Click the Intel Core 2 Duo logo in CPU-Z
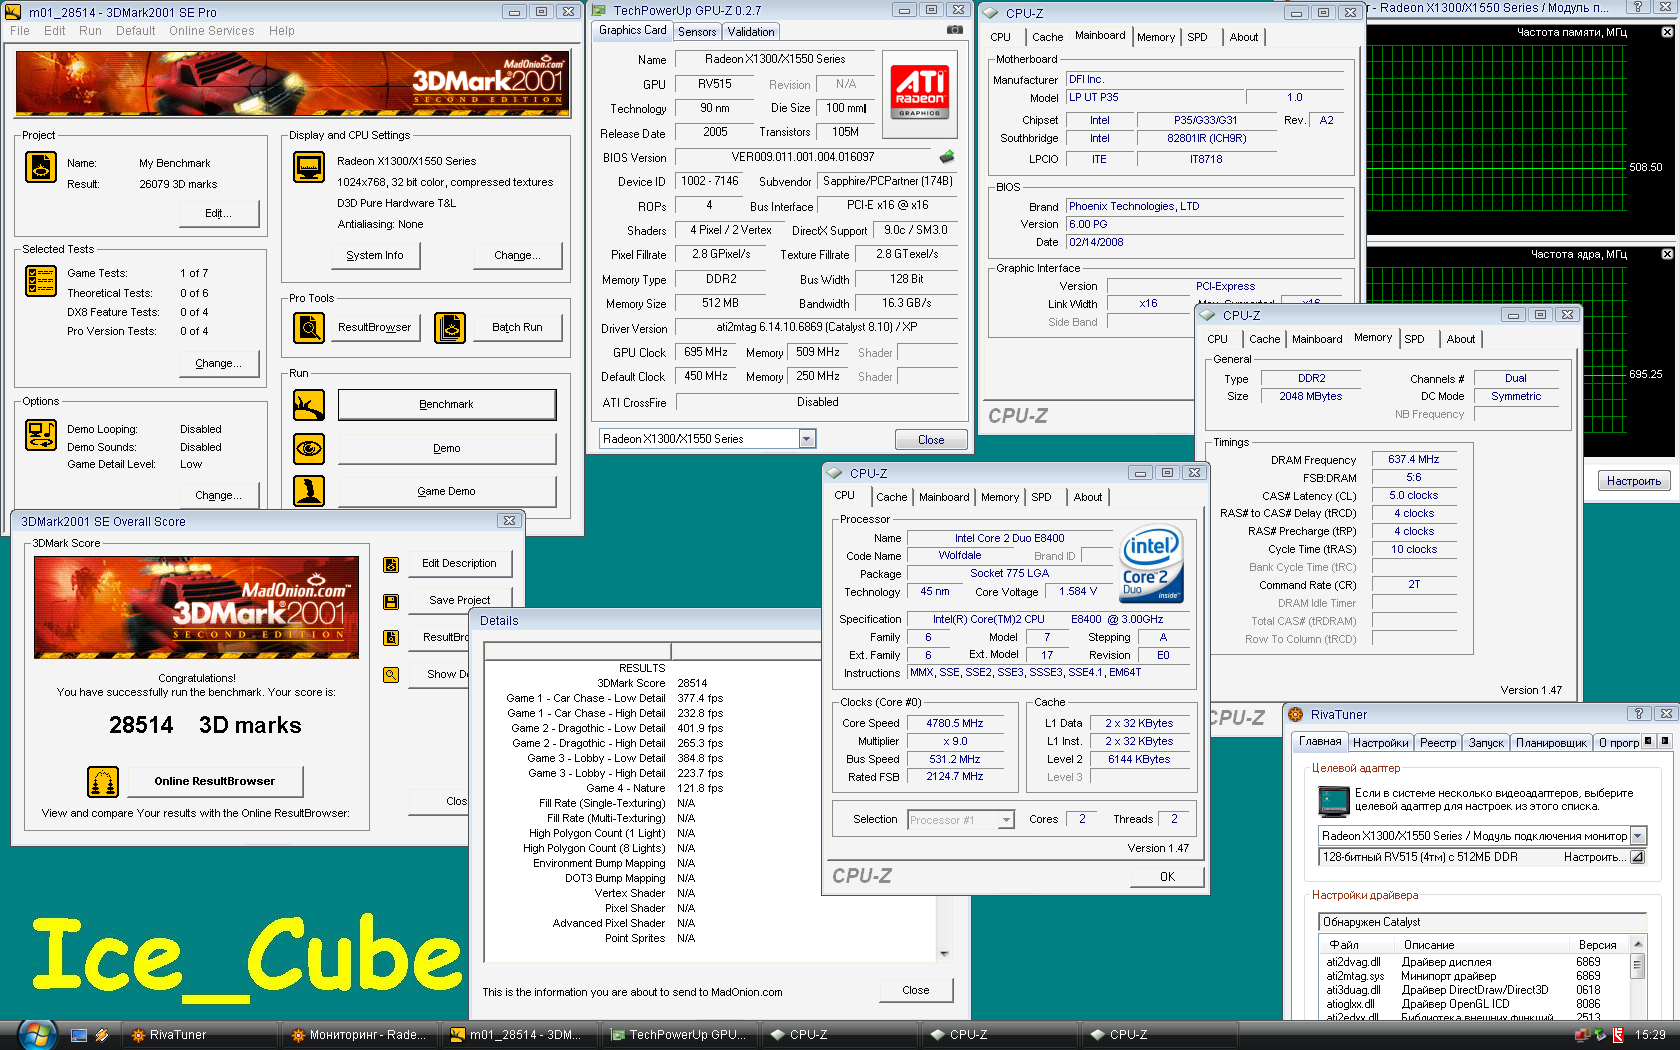Image resolution: width=1680 pixels, height=1050 pixels. pyautogui.click(x=1152, y=565)
